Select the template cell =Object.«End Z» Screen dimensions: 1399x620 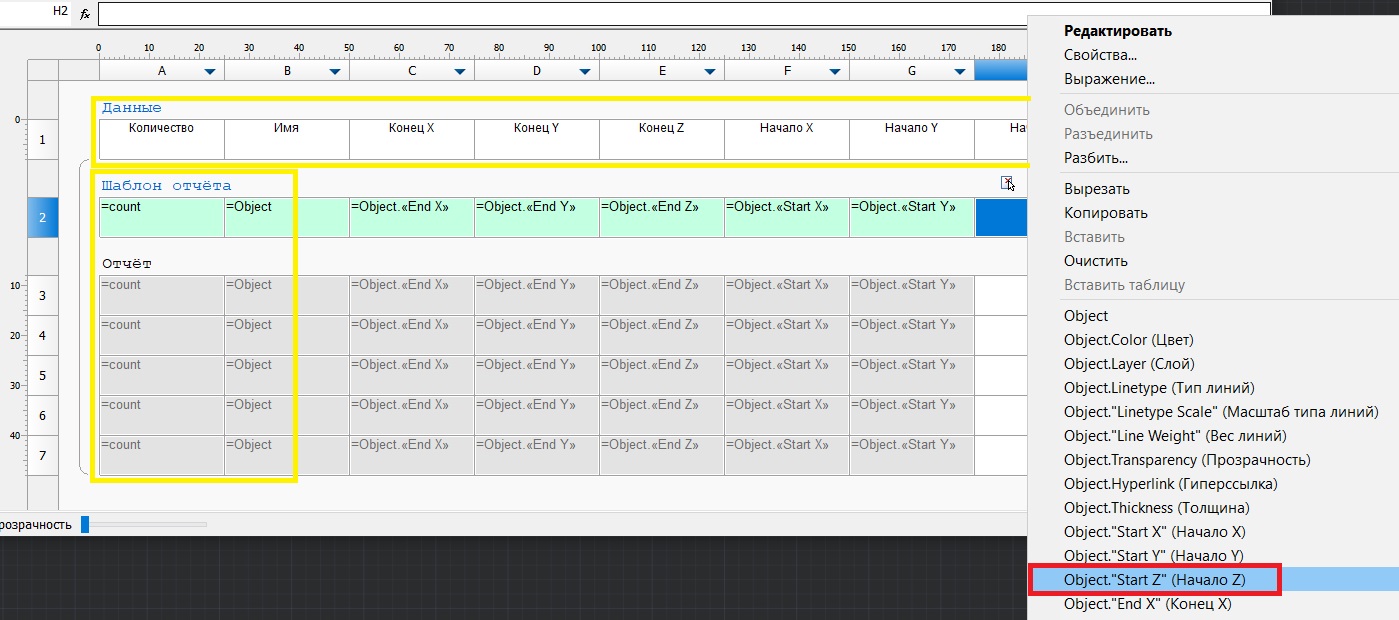click(x=661, y=217)
